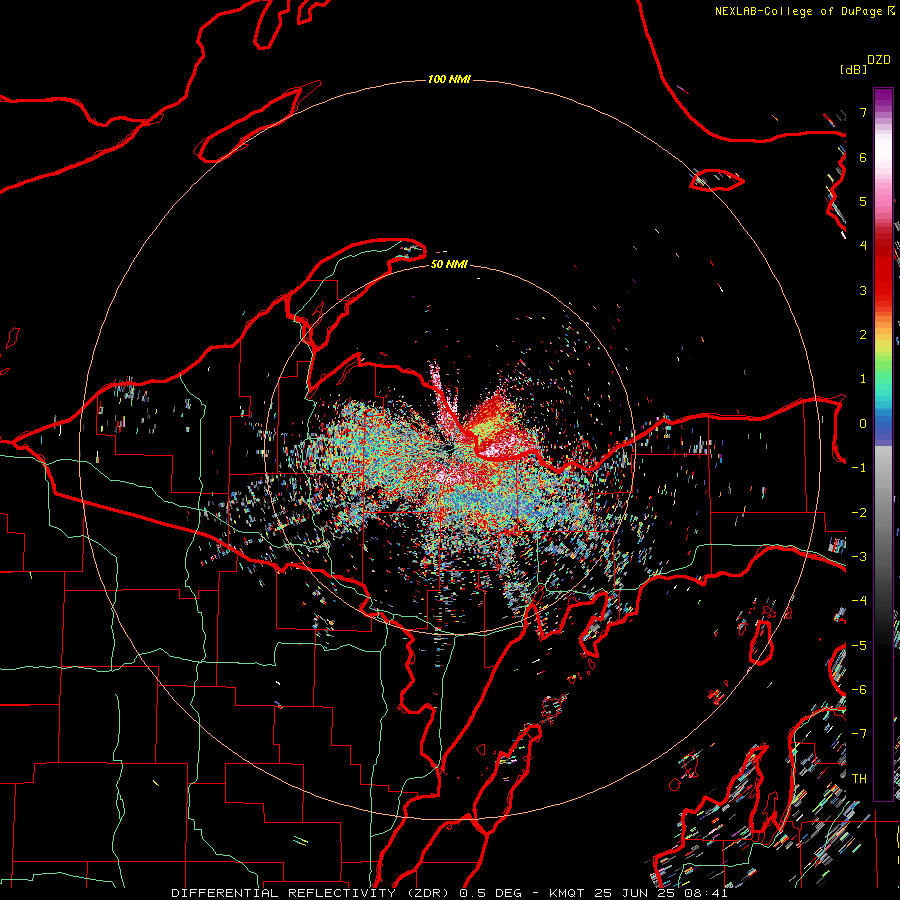Screen dimensions: 900x900
Task: Click the -1 value on the color scale
Action: click(x=859, y=468)
